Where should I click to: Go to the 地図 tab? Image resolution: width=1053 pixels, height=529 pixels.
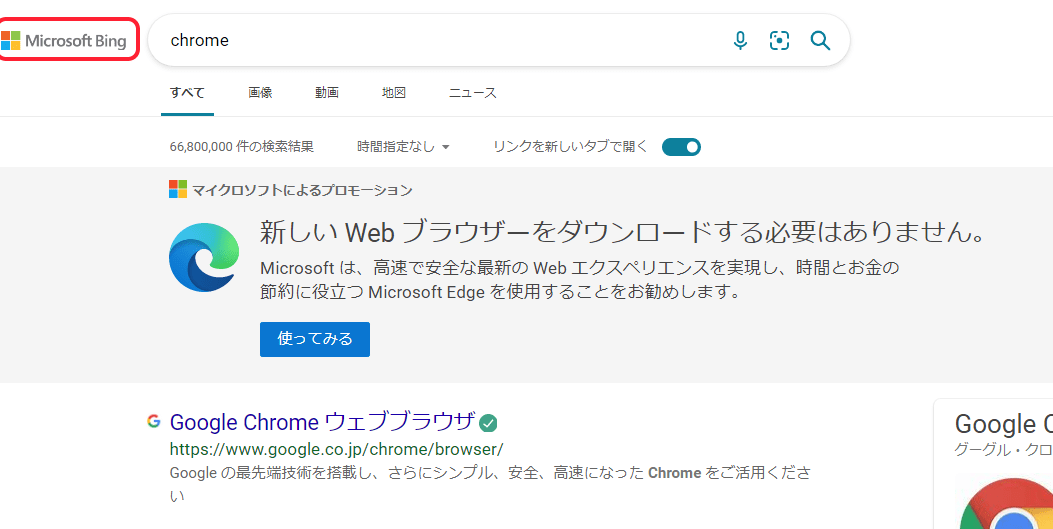(x=394, y=93)
